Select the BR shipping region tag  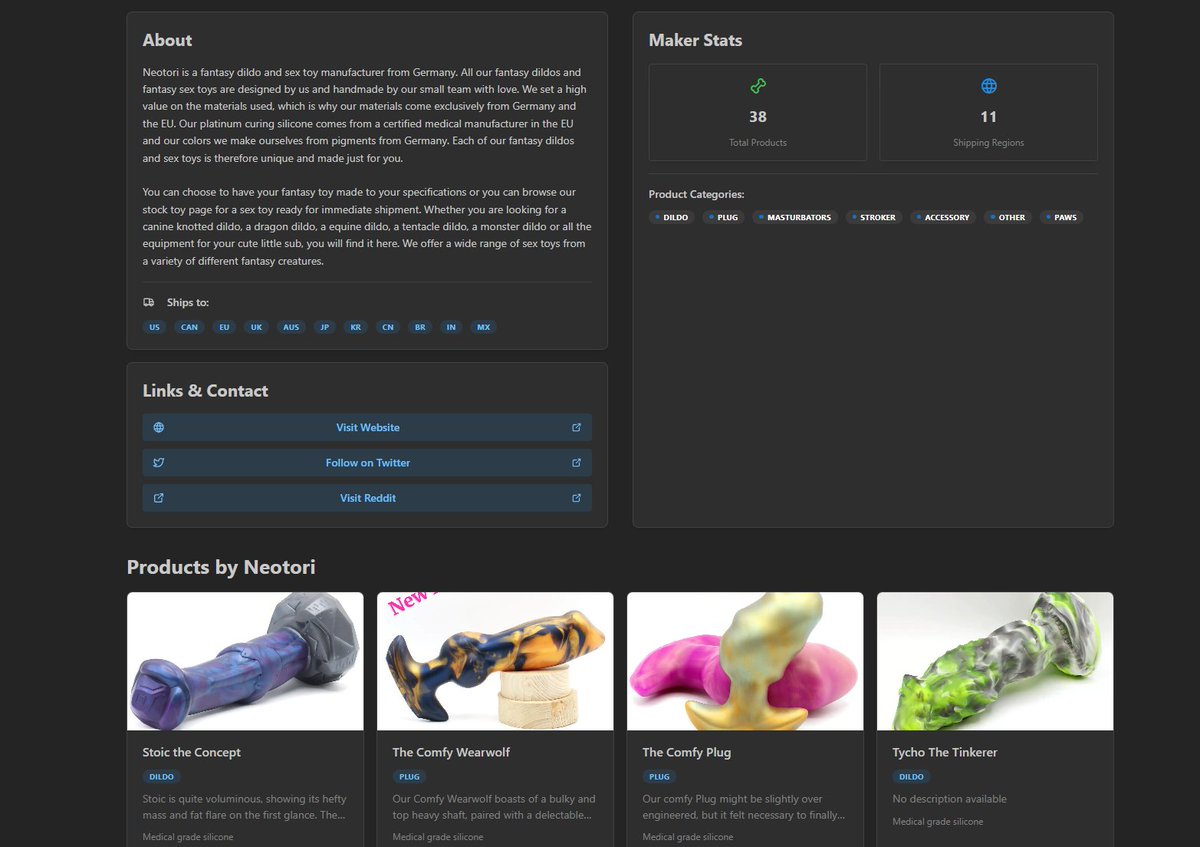click(420, 327)
